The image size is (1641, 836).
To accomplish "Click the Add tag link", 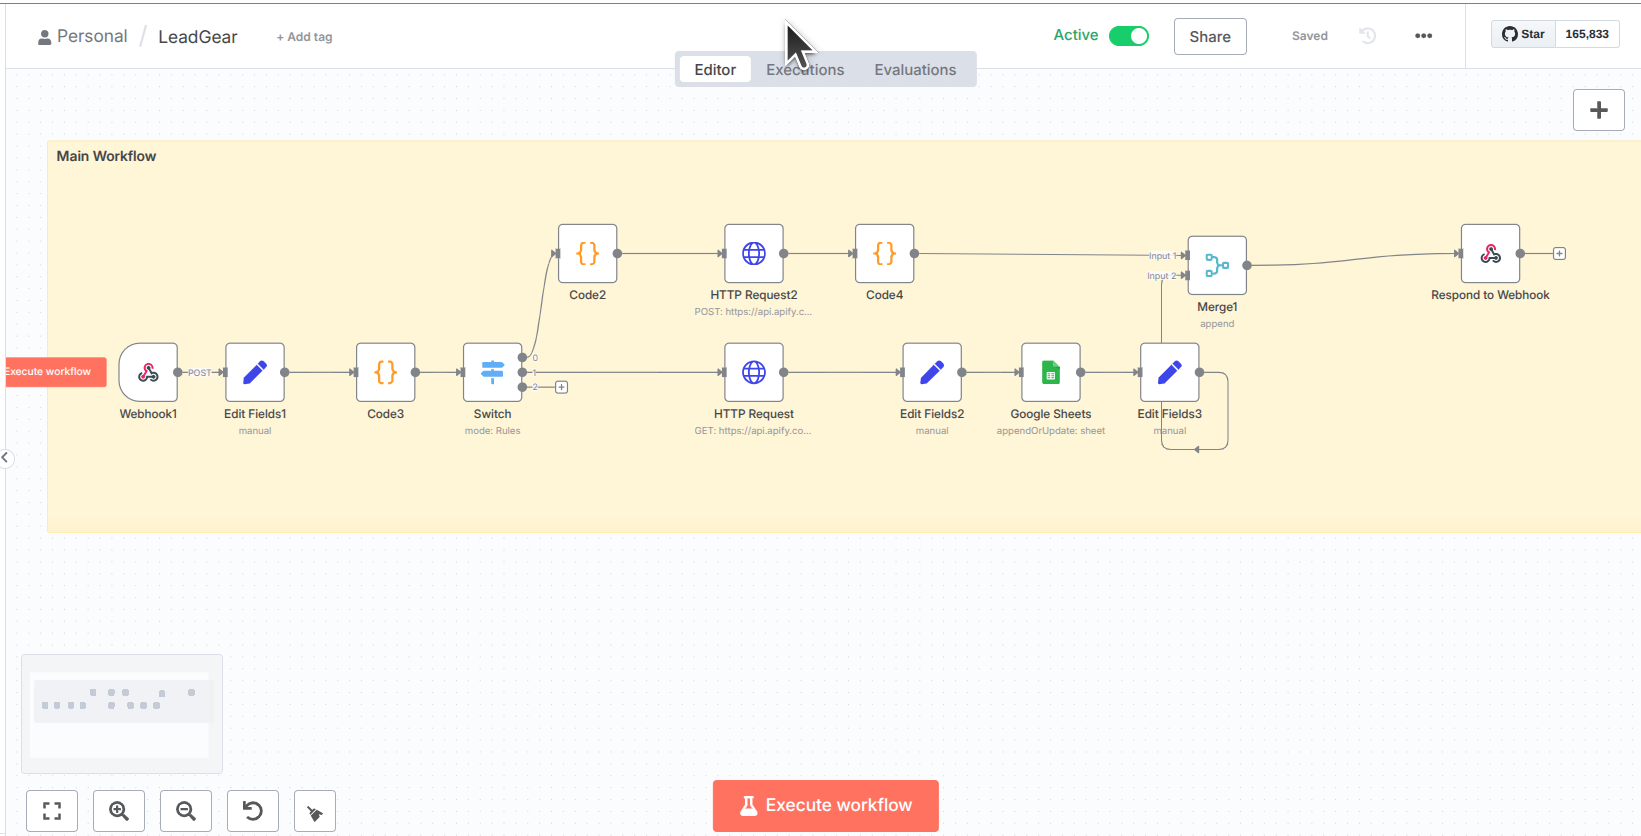I will click(x=304, y=37).
